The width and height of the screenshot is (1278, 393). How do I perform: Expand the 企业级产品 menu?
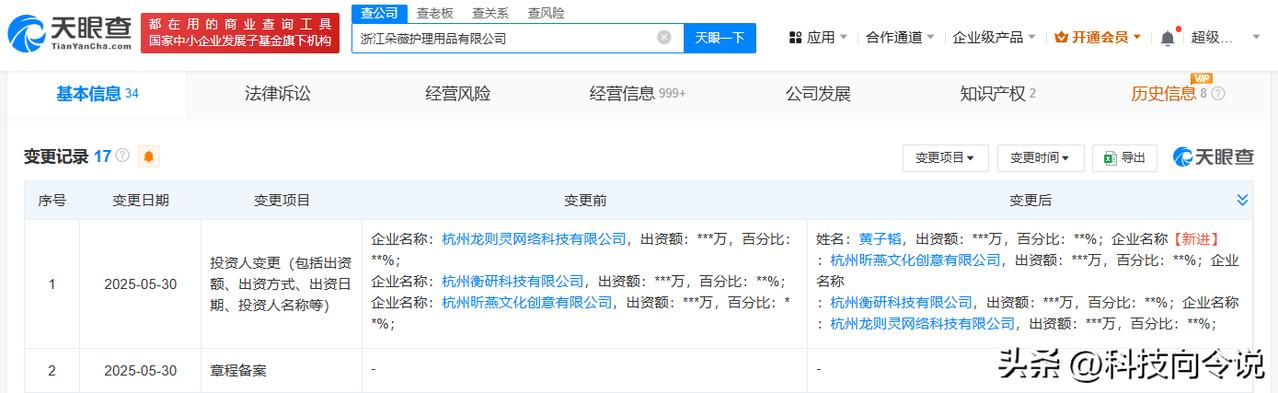(x=993, y=38)
